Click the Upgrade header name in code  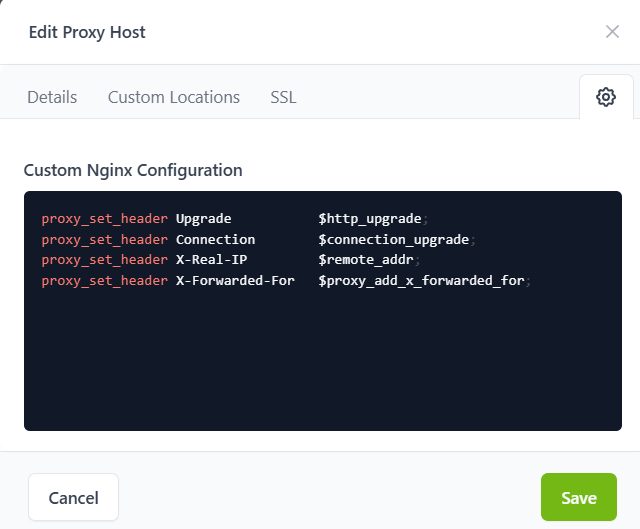[x=203, y=219]
